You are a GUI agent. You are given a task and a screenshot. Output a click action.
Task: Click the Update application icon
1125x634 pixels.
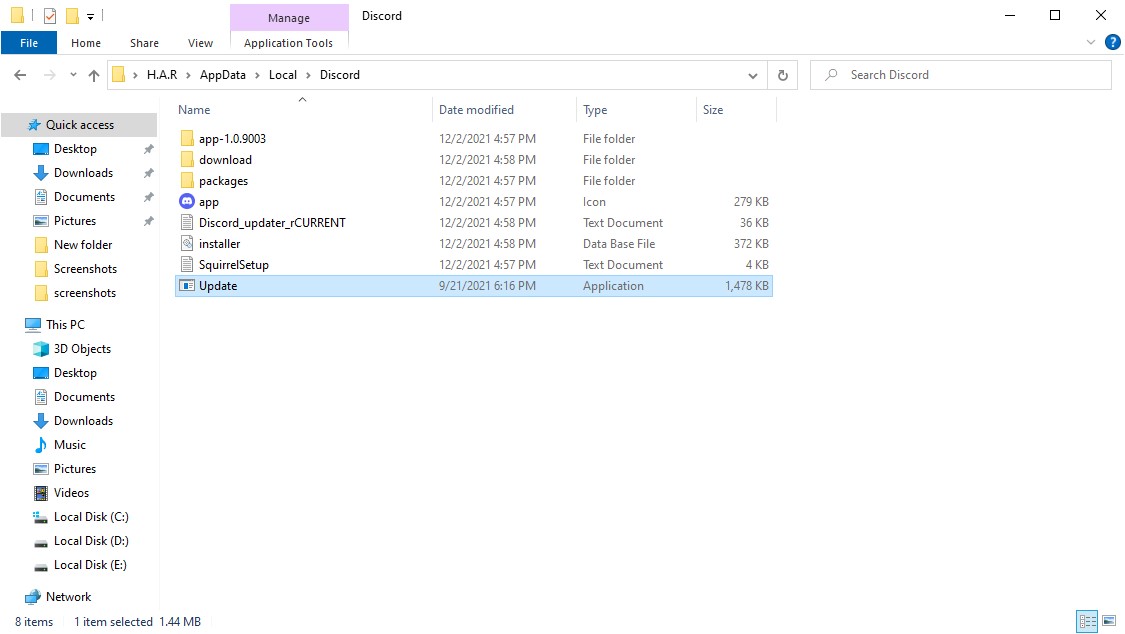point(187,285)
